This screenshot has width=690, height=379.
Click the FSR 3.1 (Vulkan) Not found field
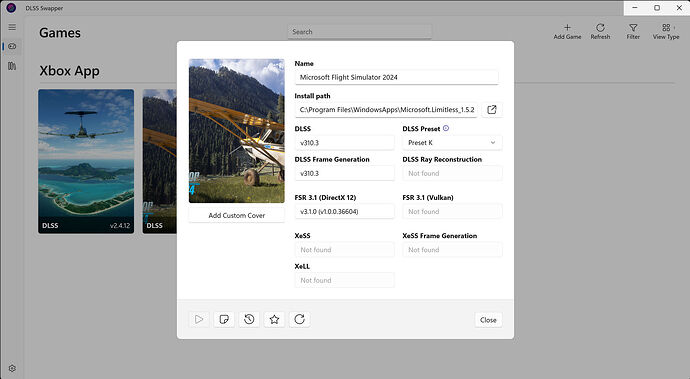452,211
